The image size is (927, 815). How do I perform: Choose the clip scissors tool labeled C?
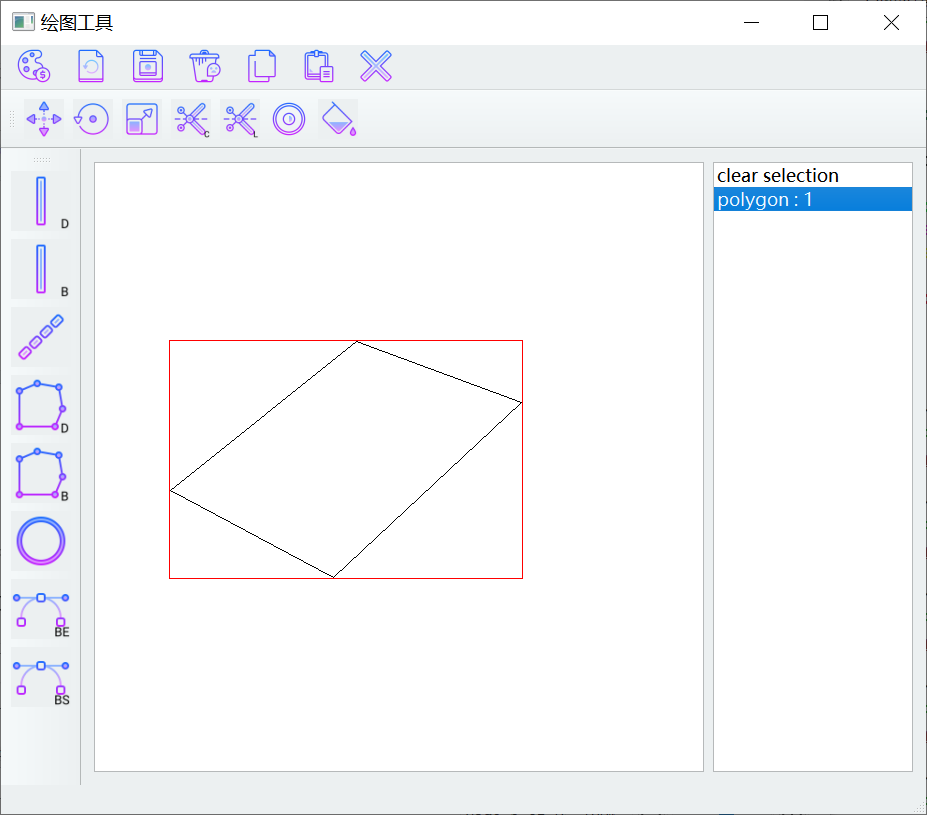(191, 119)
